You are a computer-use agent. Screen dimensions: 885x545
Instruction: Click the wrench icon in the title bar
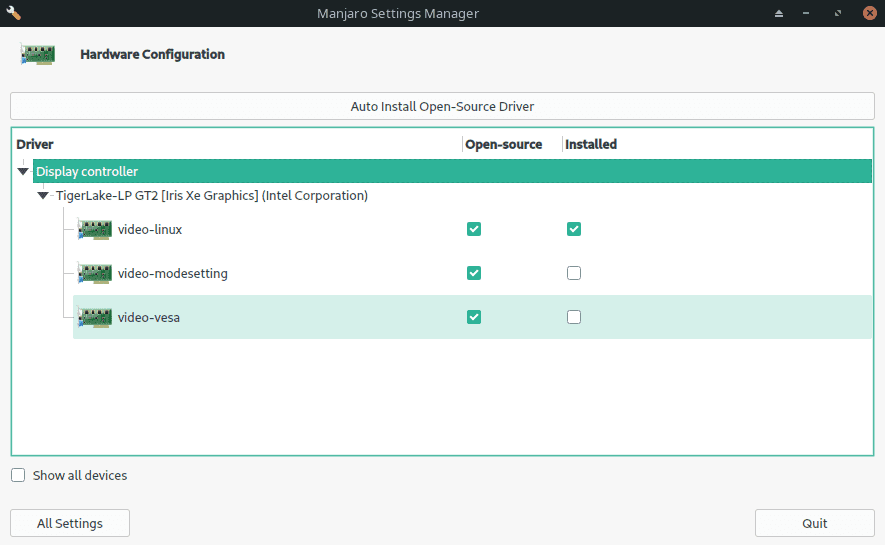[x=13, y=13]
